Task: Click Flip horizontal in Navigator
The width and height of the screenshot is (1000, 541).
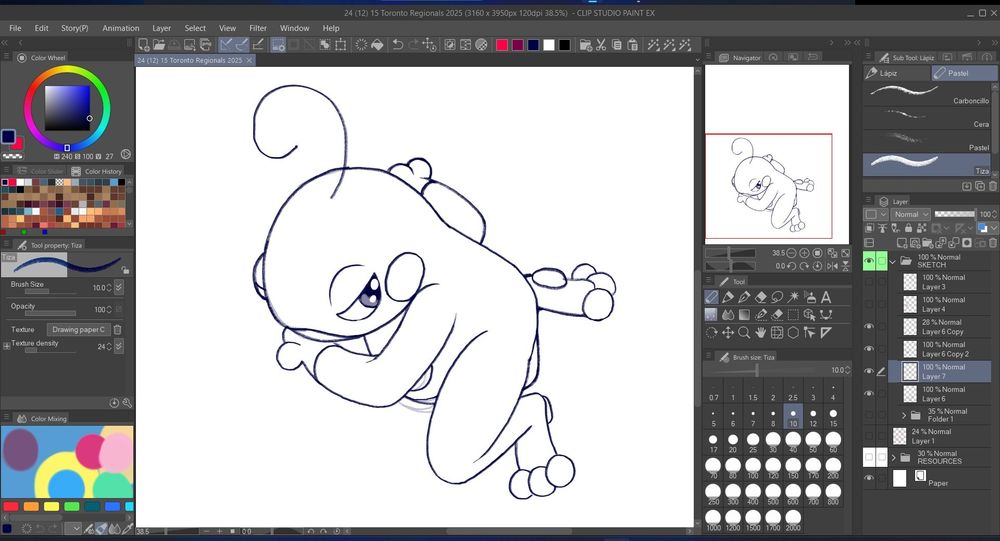Action: click(x=832, y=266)
